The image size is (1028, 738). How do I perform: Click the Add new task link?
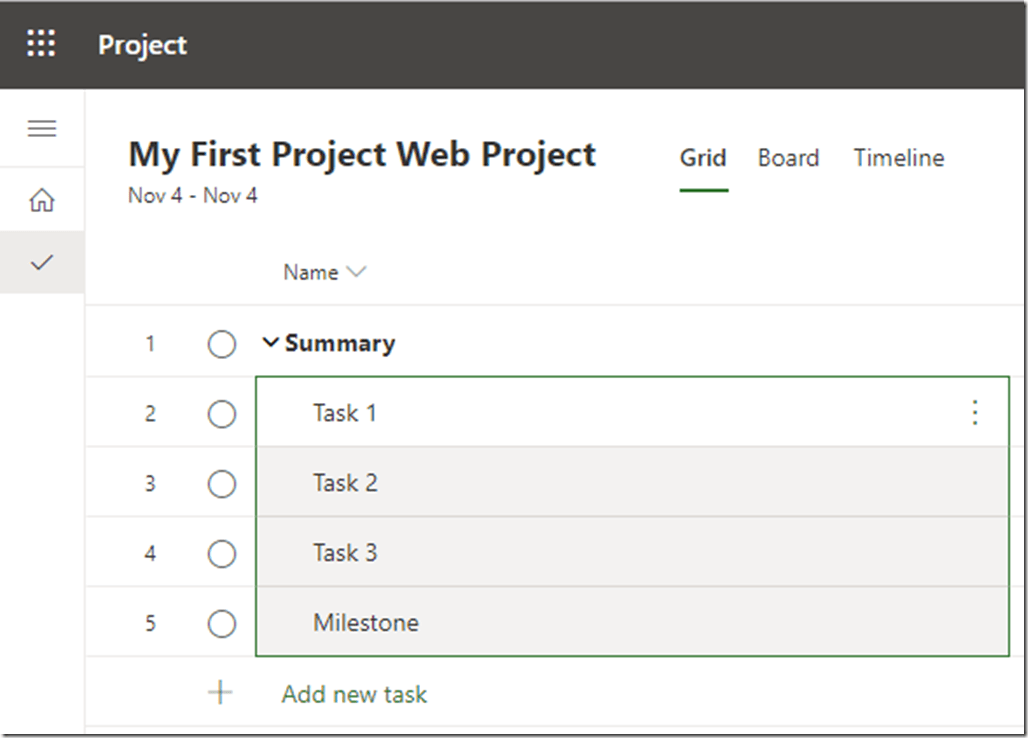[354, 694]
